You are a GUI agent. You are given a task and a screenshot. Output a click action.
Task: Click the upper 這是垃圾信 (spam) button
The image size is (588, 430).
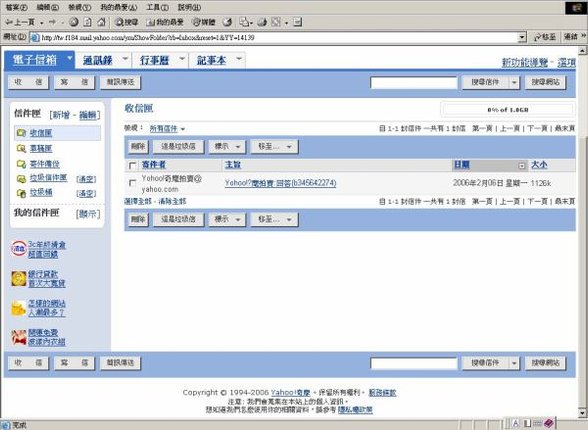coord(178,147)
